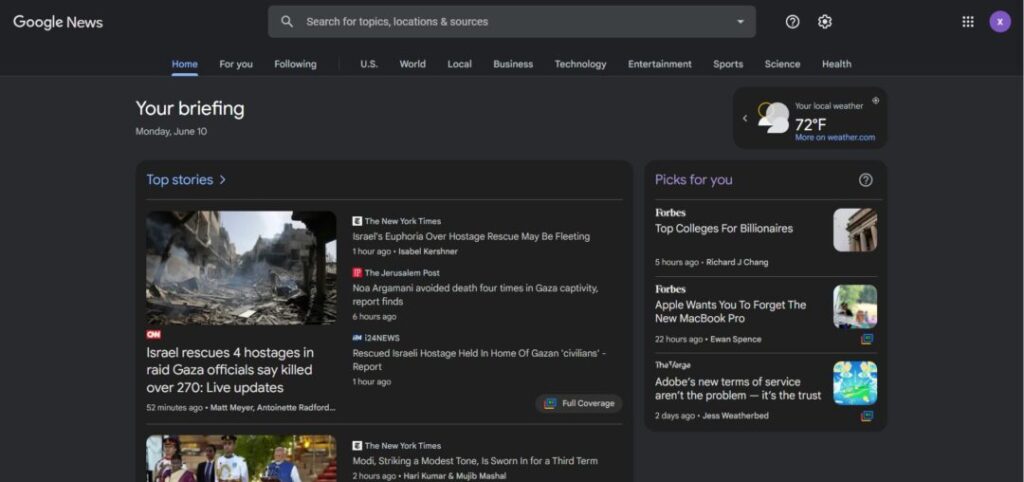1024x482 pixels.
Task: Click the CNN source logo
Action: [x=153, y=334]
